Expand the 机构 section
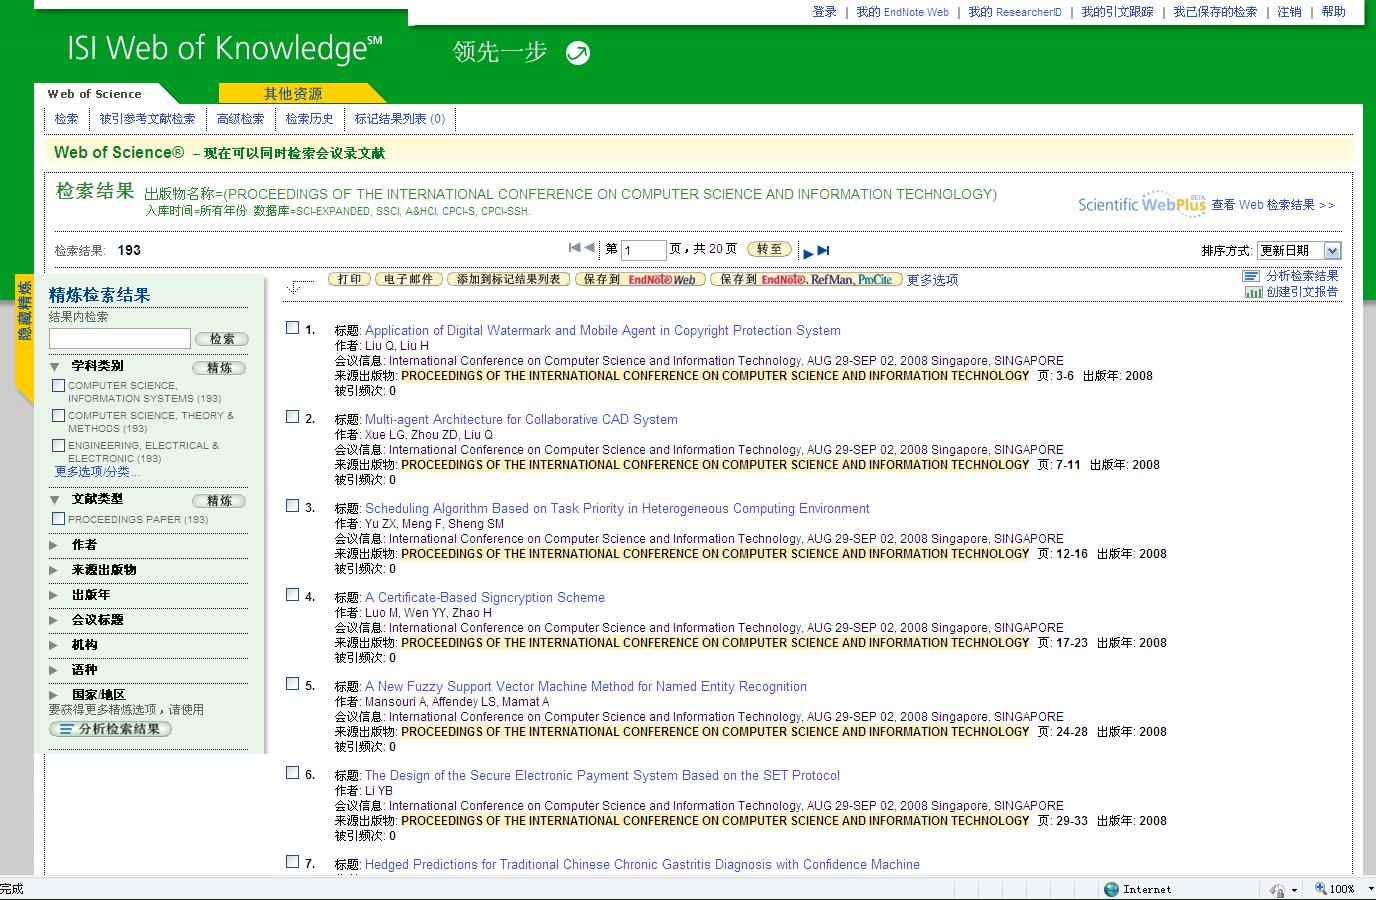1376x900 pixels. point(54,645)
